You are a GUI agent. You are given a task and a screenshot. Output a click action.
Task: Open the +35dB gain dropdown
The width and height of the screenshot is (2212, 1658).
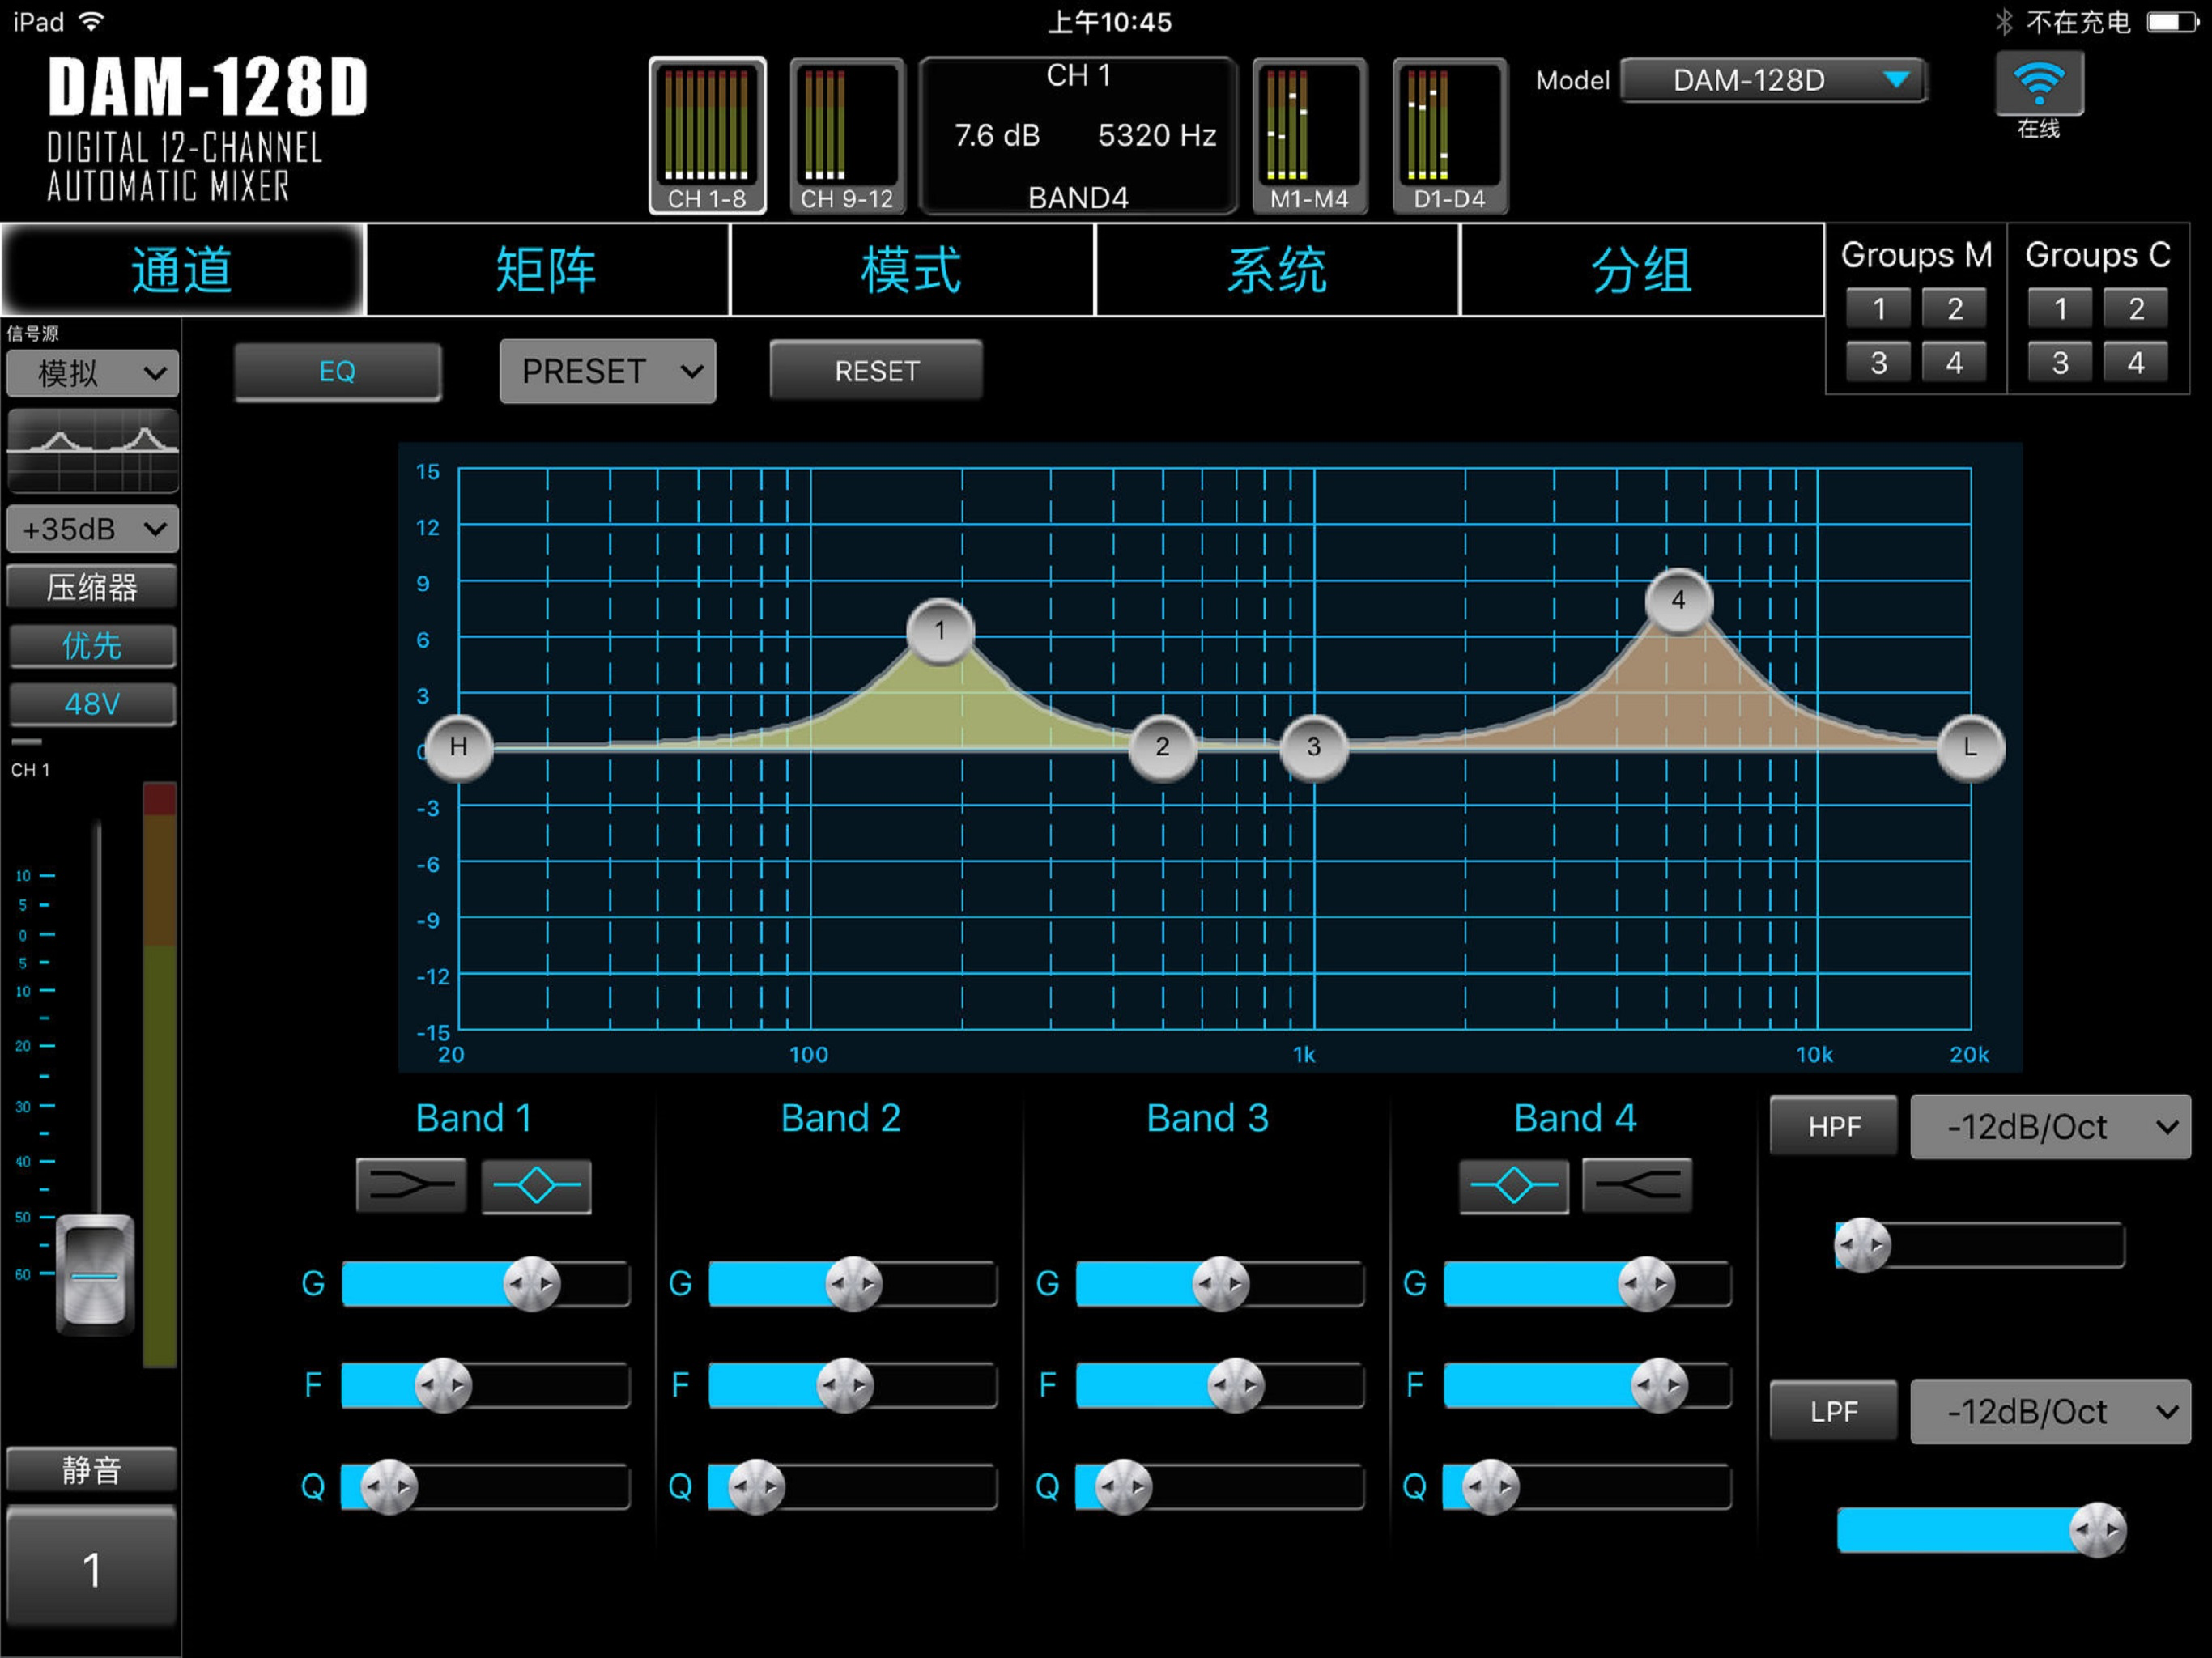pyautogui.click(x=92, y=529)
